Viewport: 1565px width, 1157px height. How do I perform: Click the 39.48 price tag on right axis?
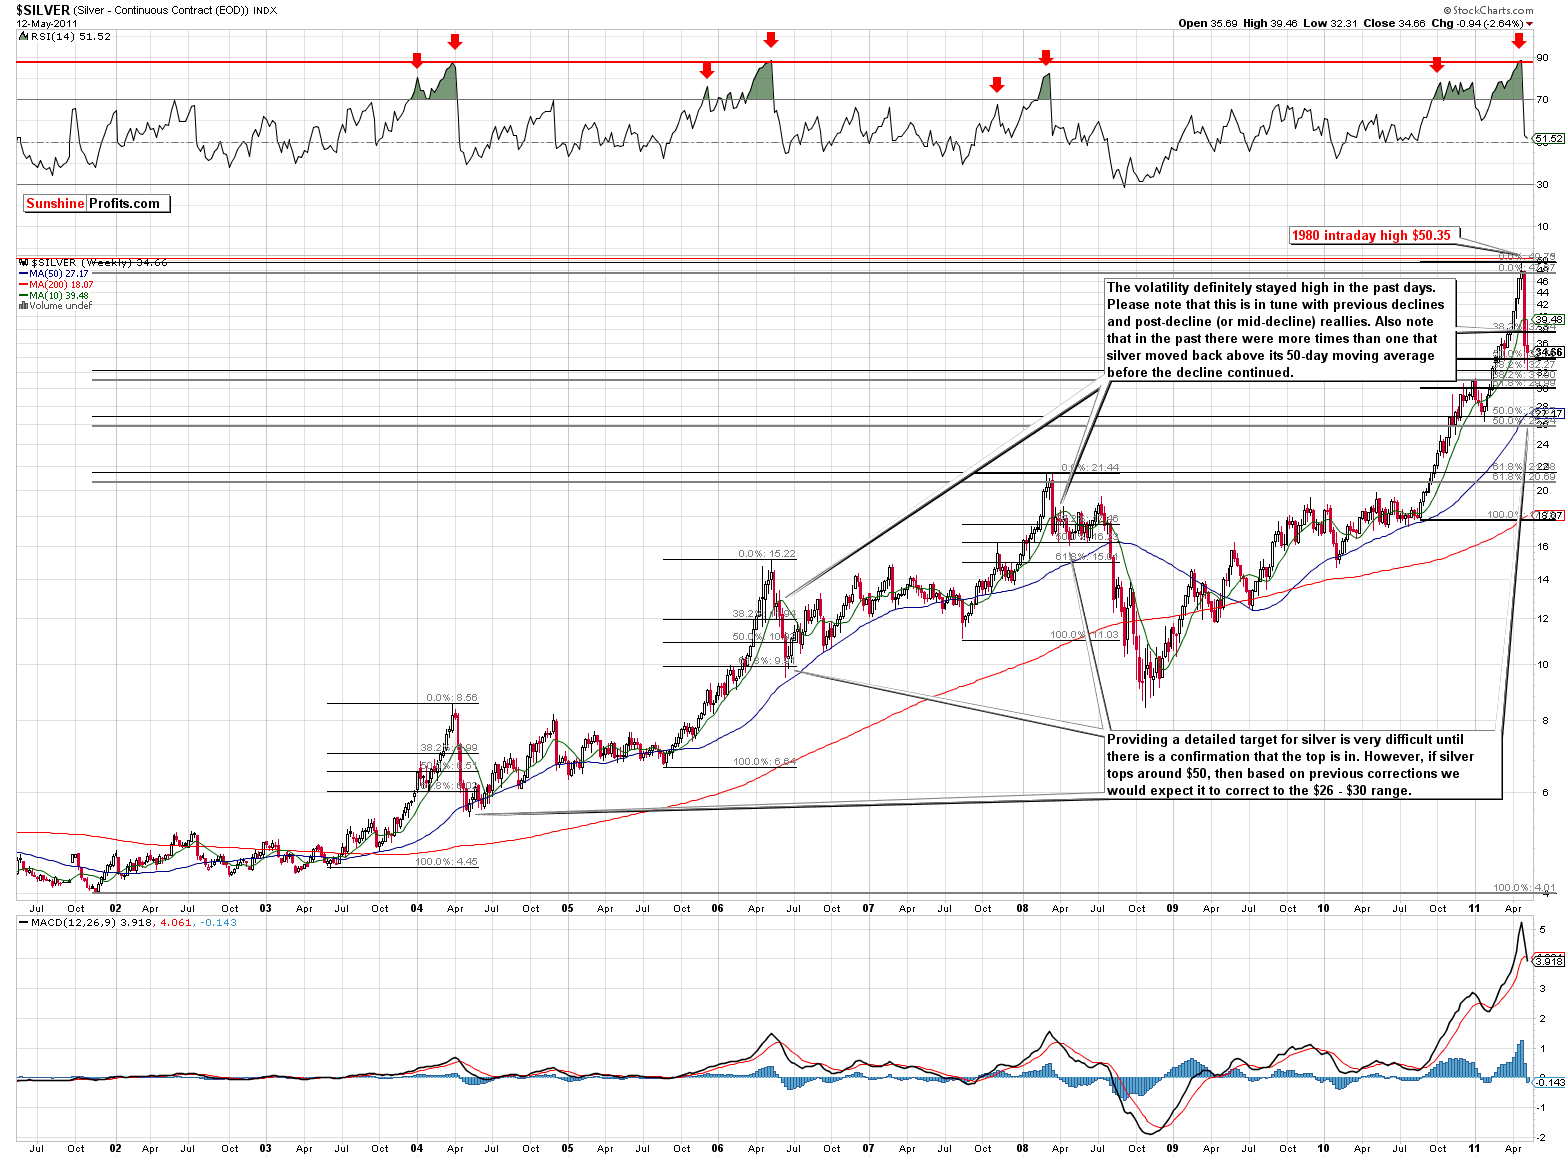pos(1548,320)
